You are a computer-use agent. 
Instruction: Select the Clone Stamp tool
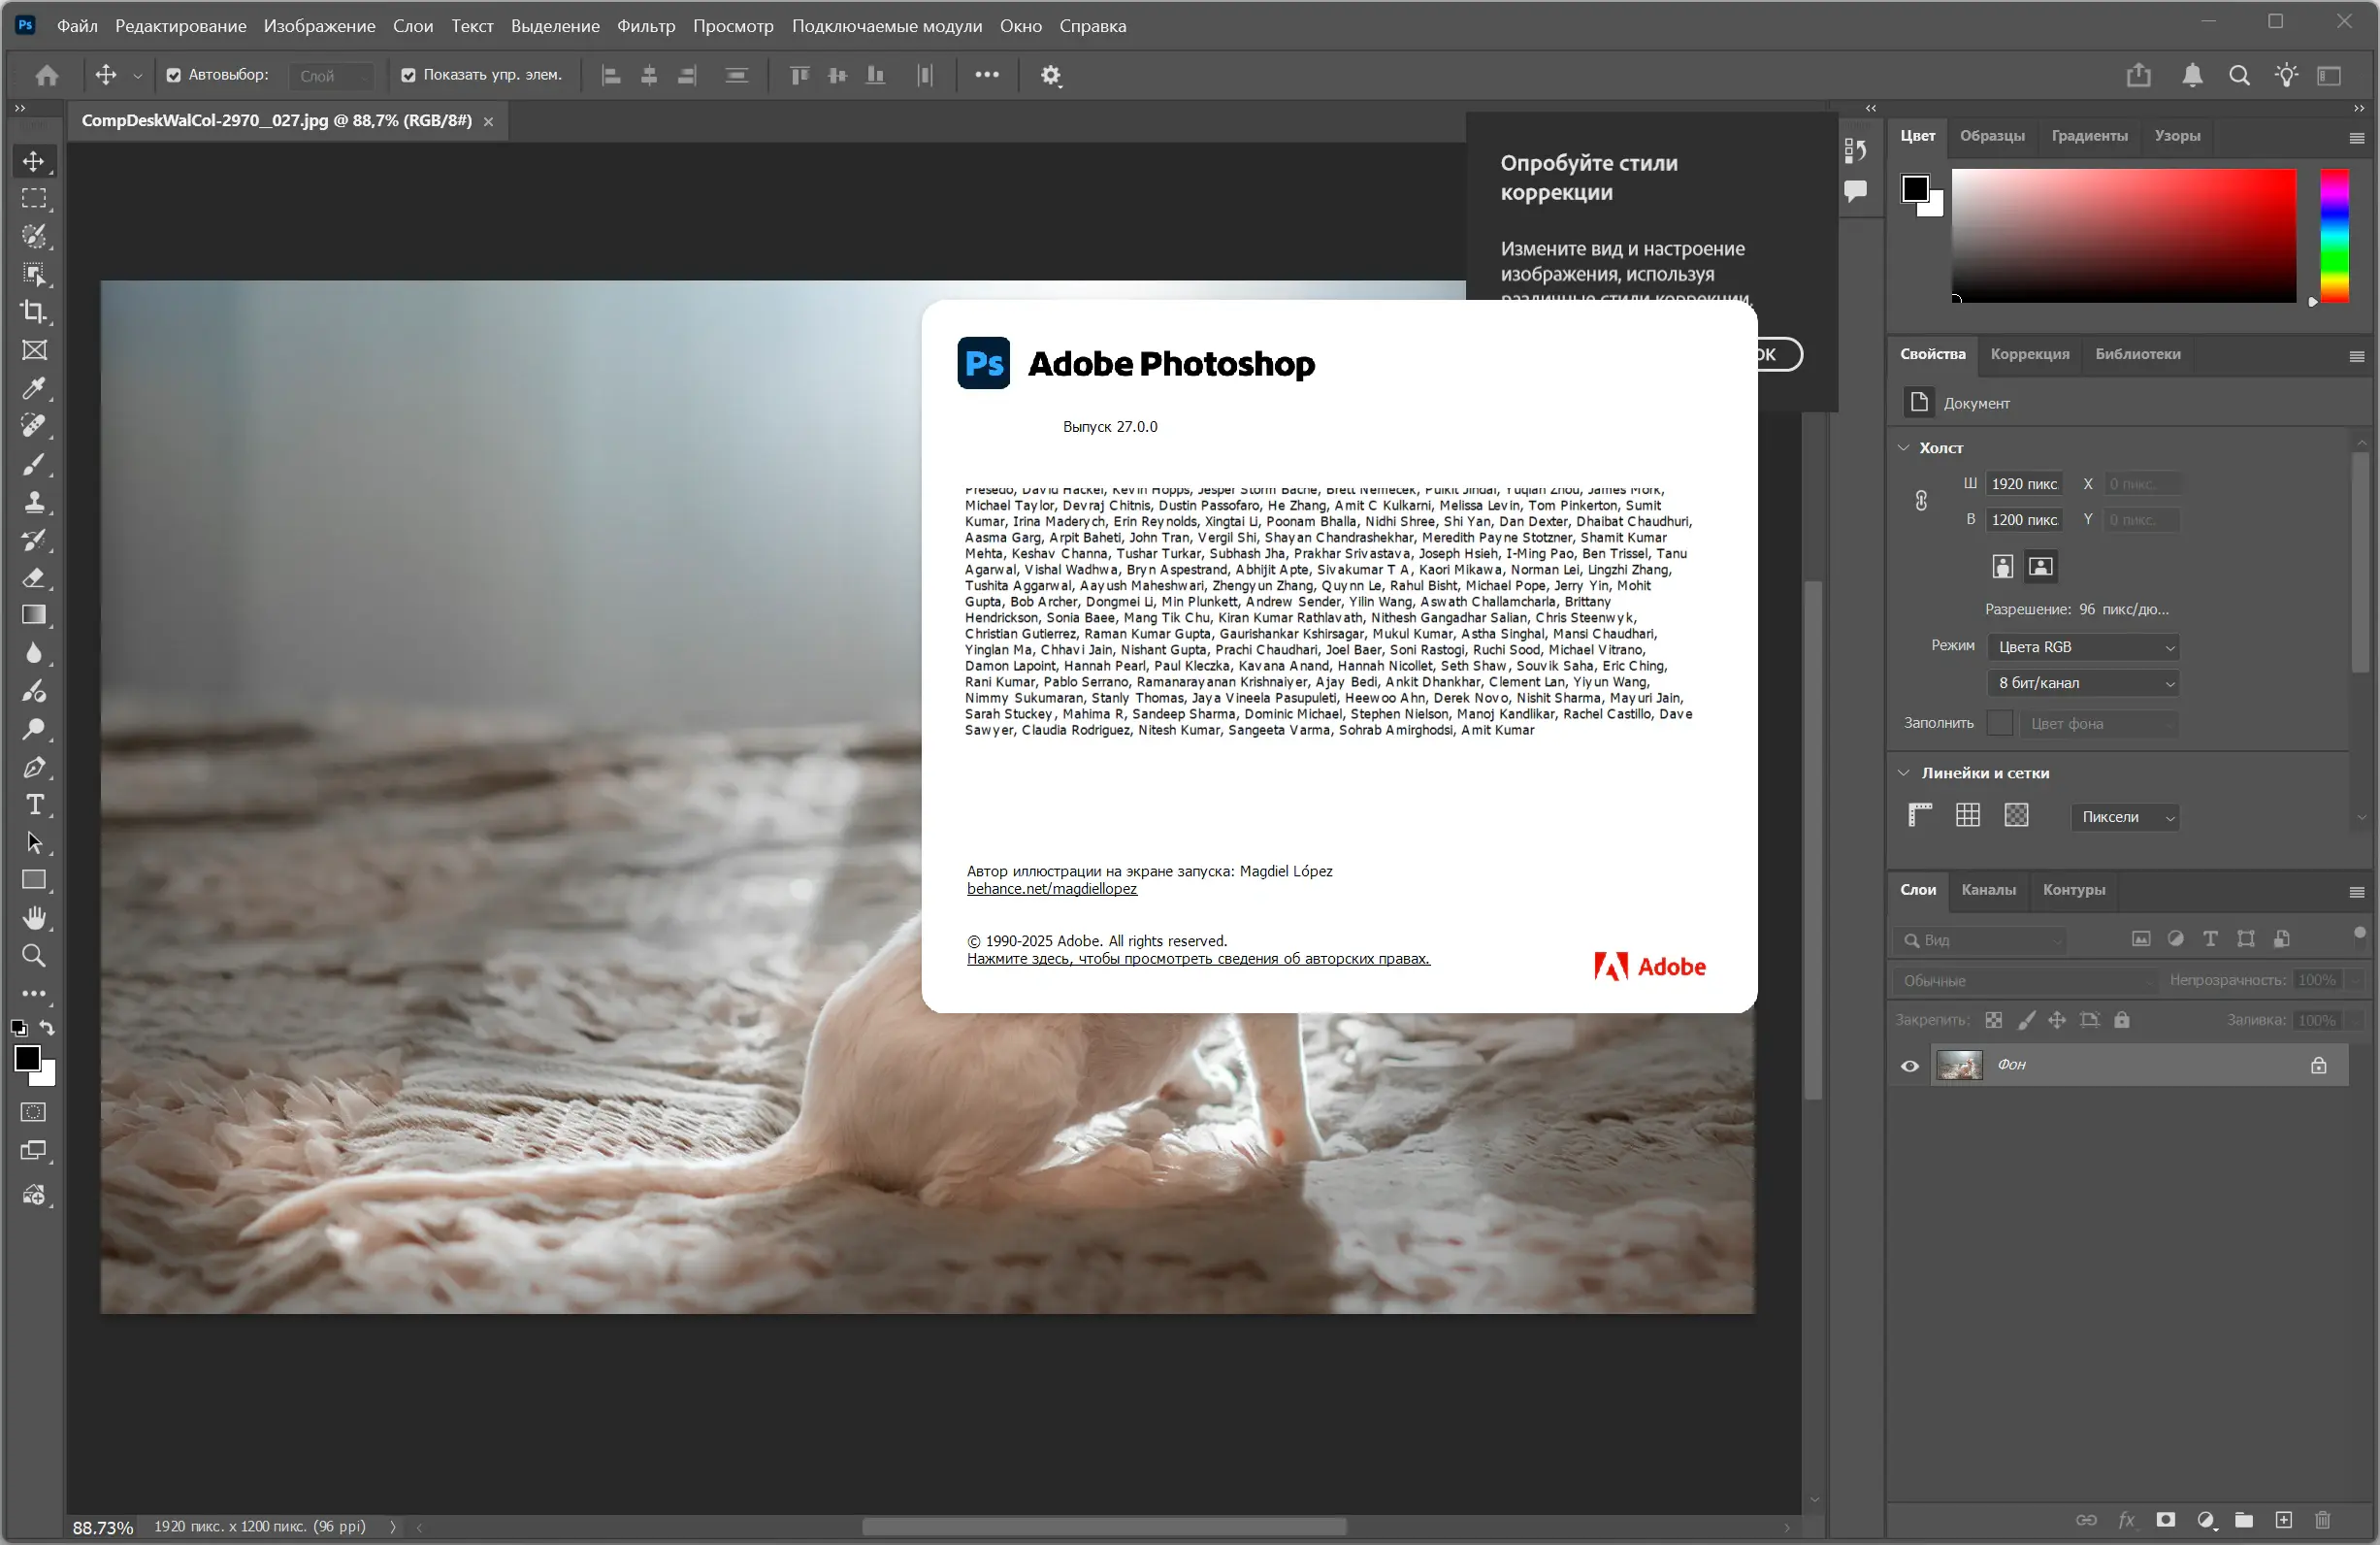[x=34, y=502]
